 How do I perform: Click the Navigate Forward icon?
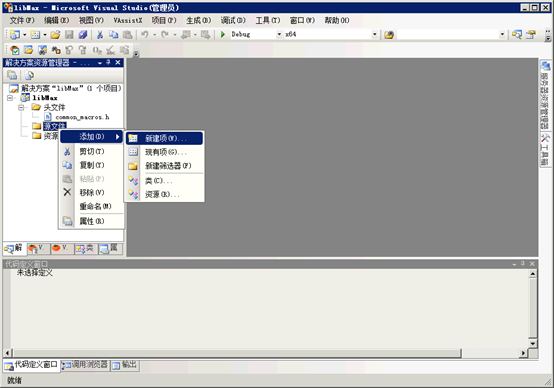[205, 35]
